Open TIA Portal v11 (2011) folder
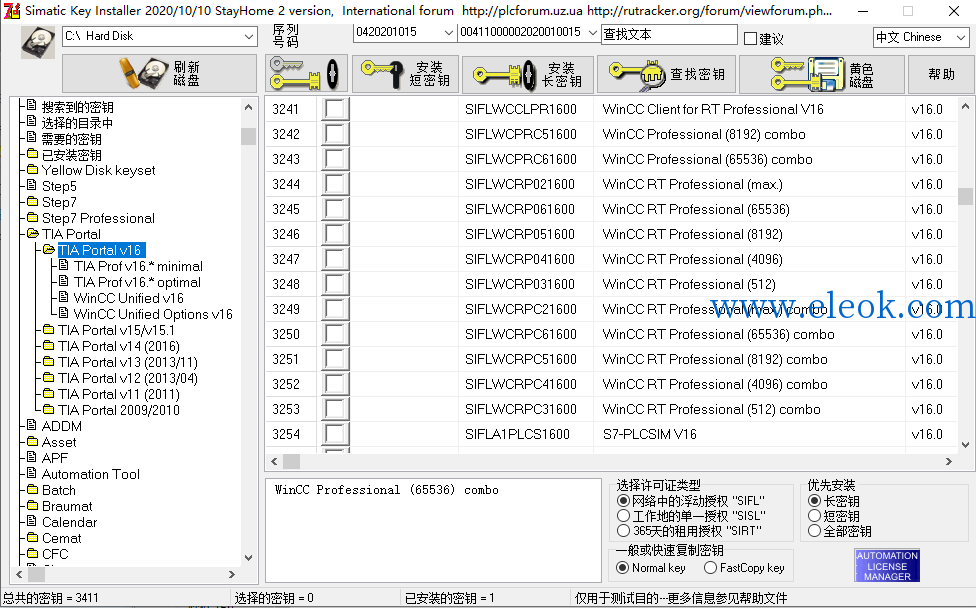This screenshot has height=608, width=976. point(119,395)
